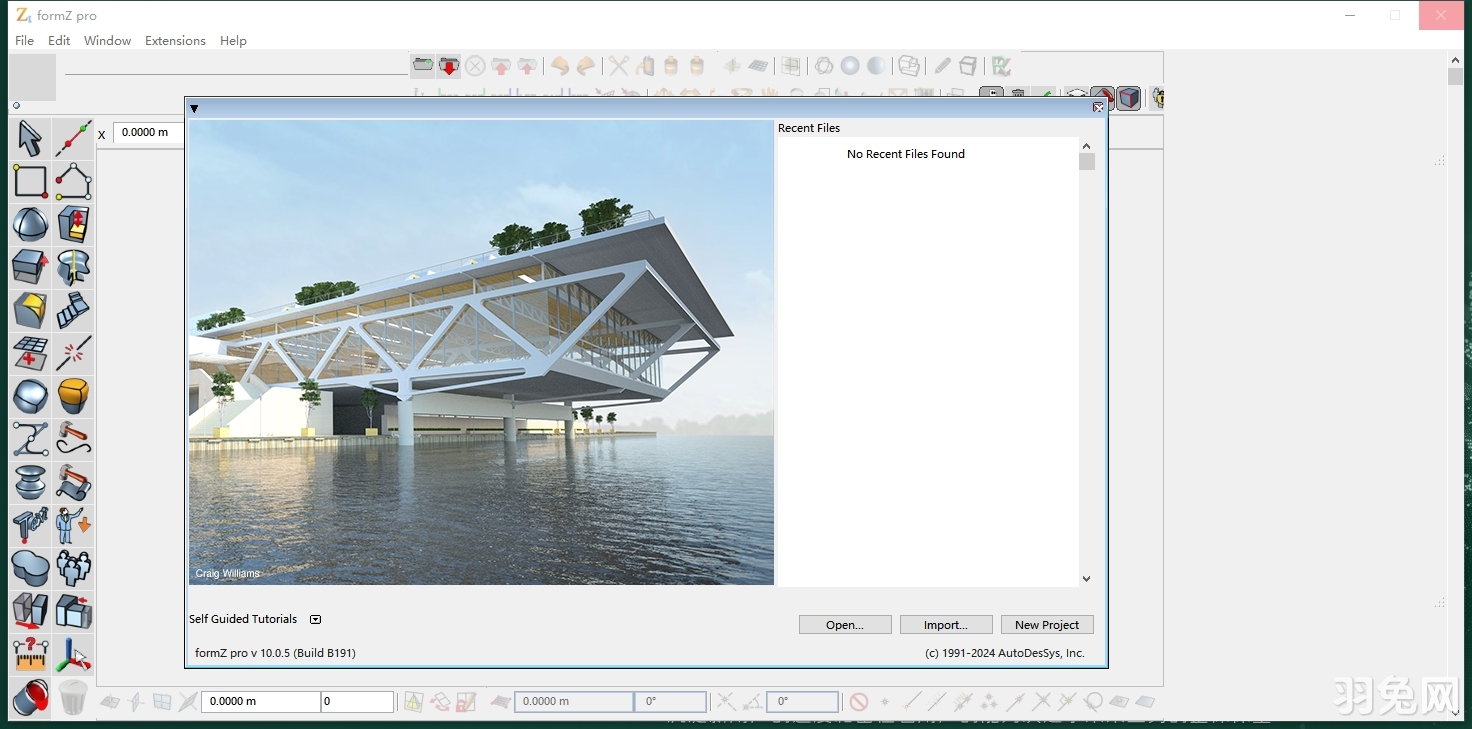
Task: Click the Undo arrow in the toolbar
Action: click(x=559, y=66)
